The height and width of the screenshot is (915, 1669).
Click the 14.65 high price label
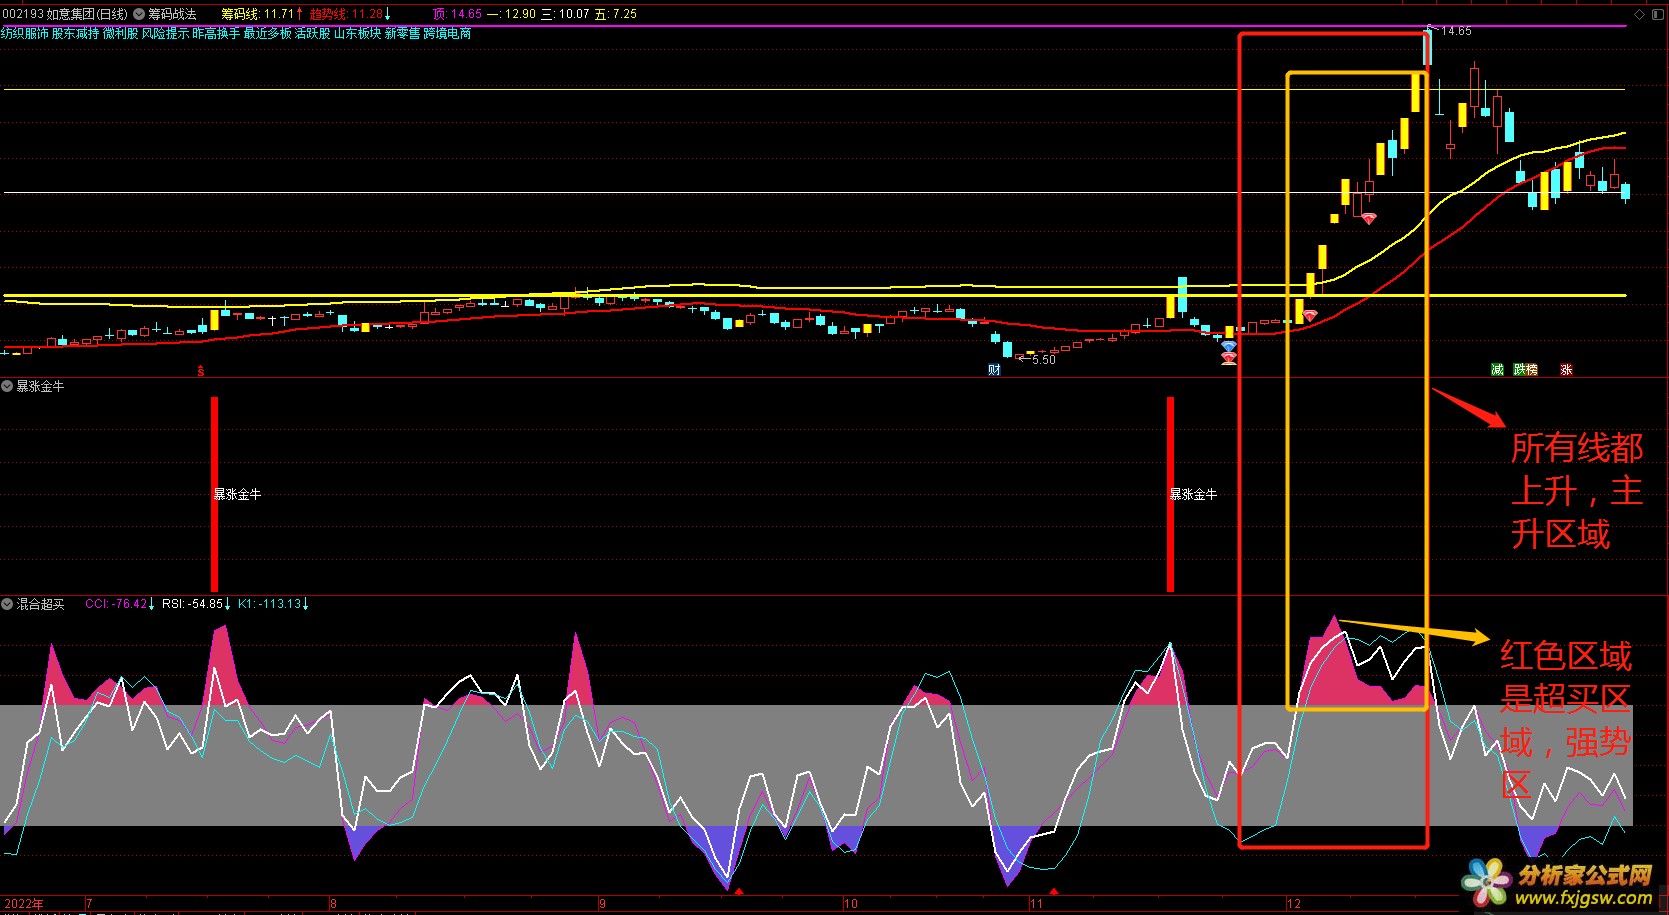click(1456, 31)
